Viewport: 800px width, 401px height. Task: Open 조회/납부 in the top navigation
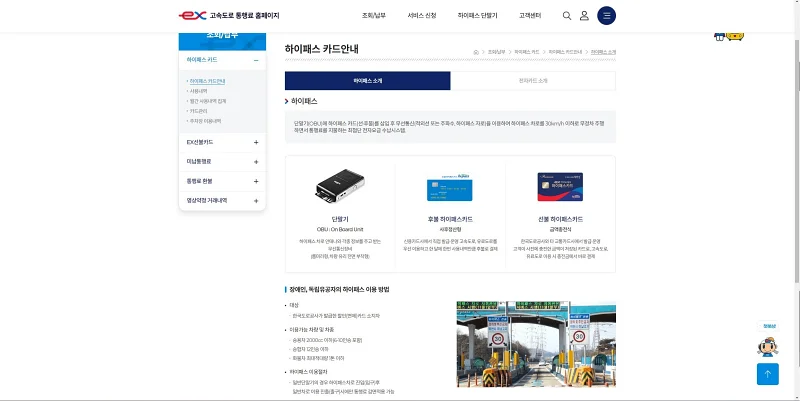pyautogui.click(x=374, y=16)
